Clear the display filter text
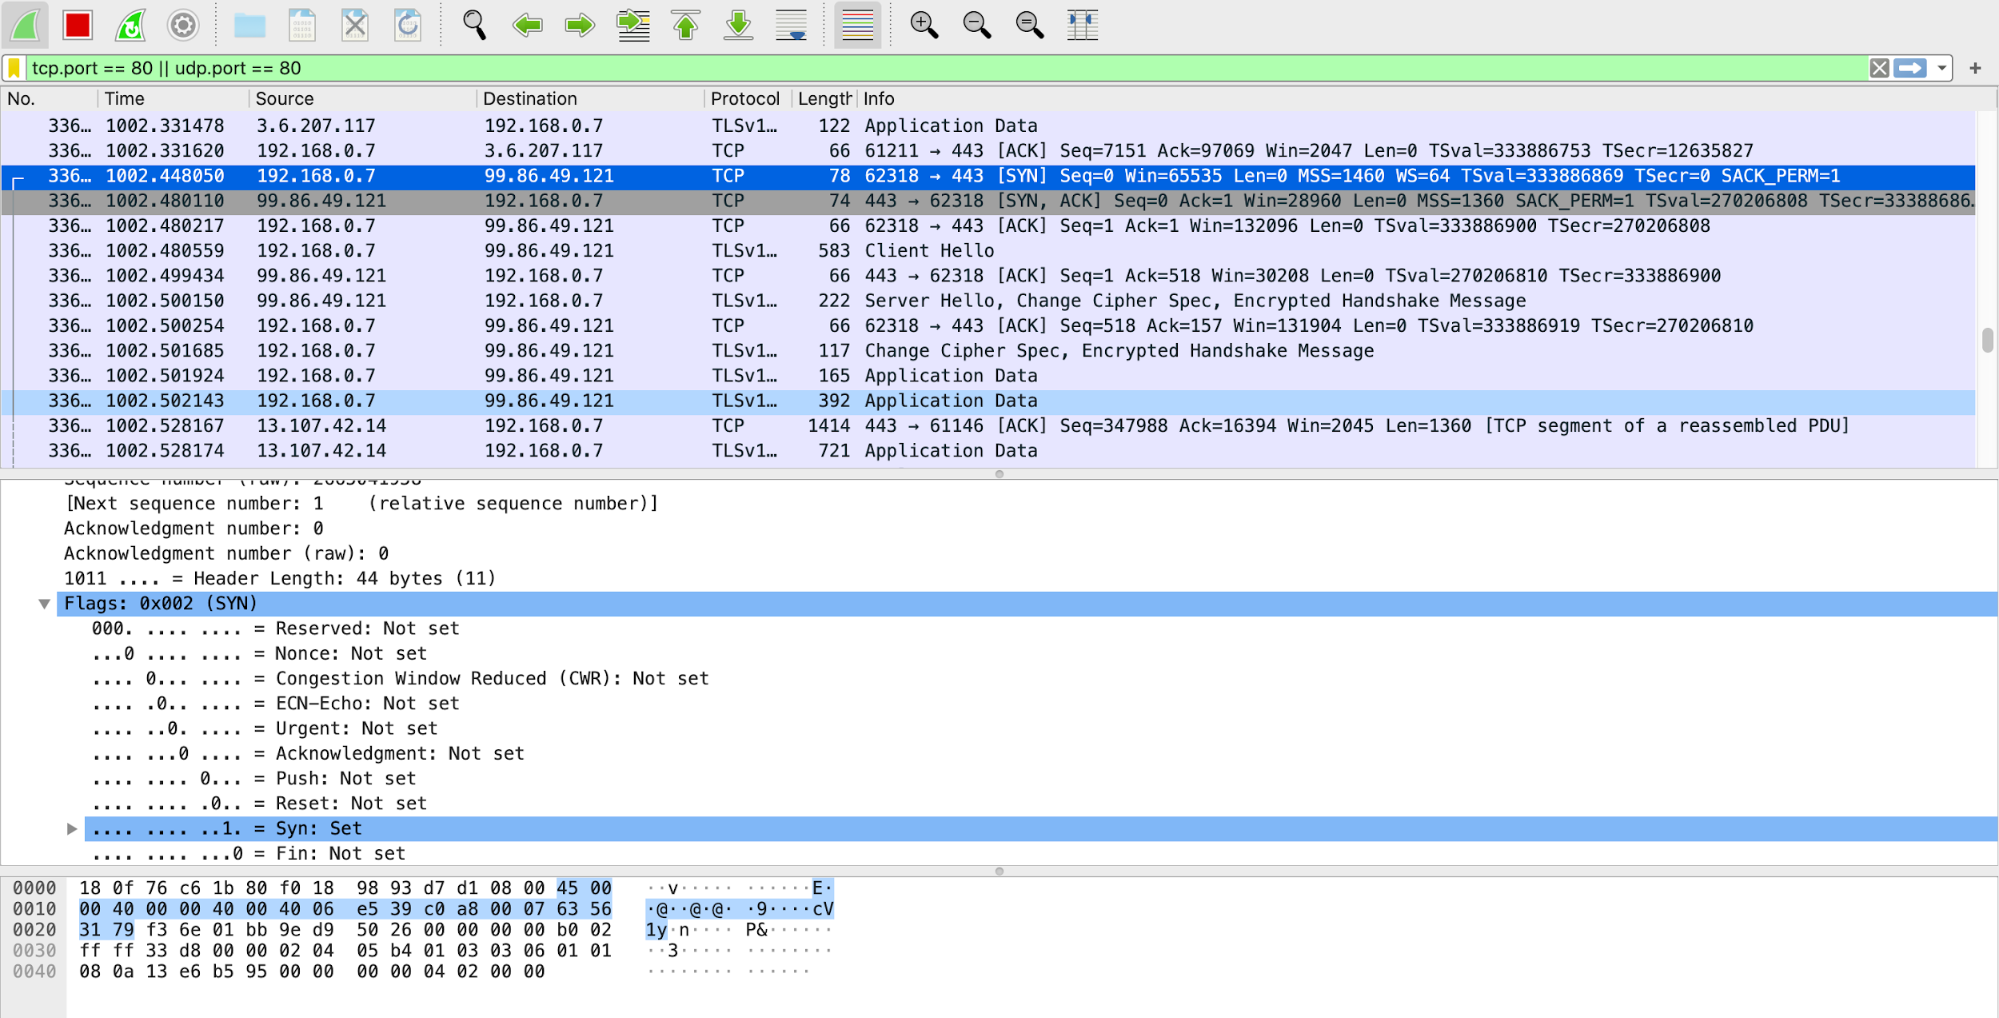 point(1880,68)
